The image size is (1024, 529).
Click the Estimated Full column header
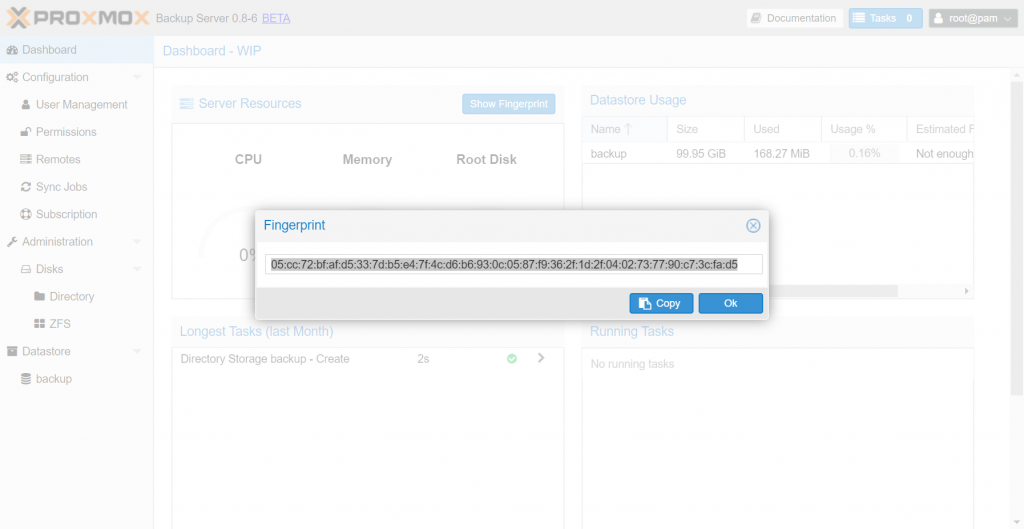[940, 129]
